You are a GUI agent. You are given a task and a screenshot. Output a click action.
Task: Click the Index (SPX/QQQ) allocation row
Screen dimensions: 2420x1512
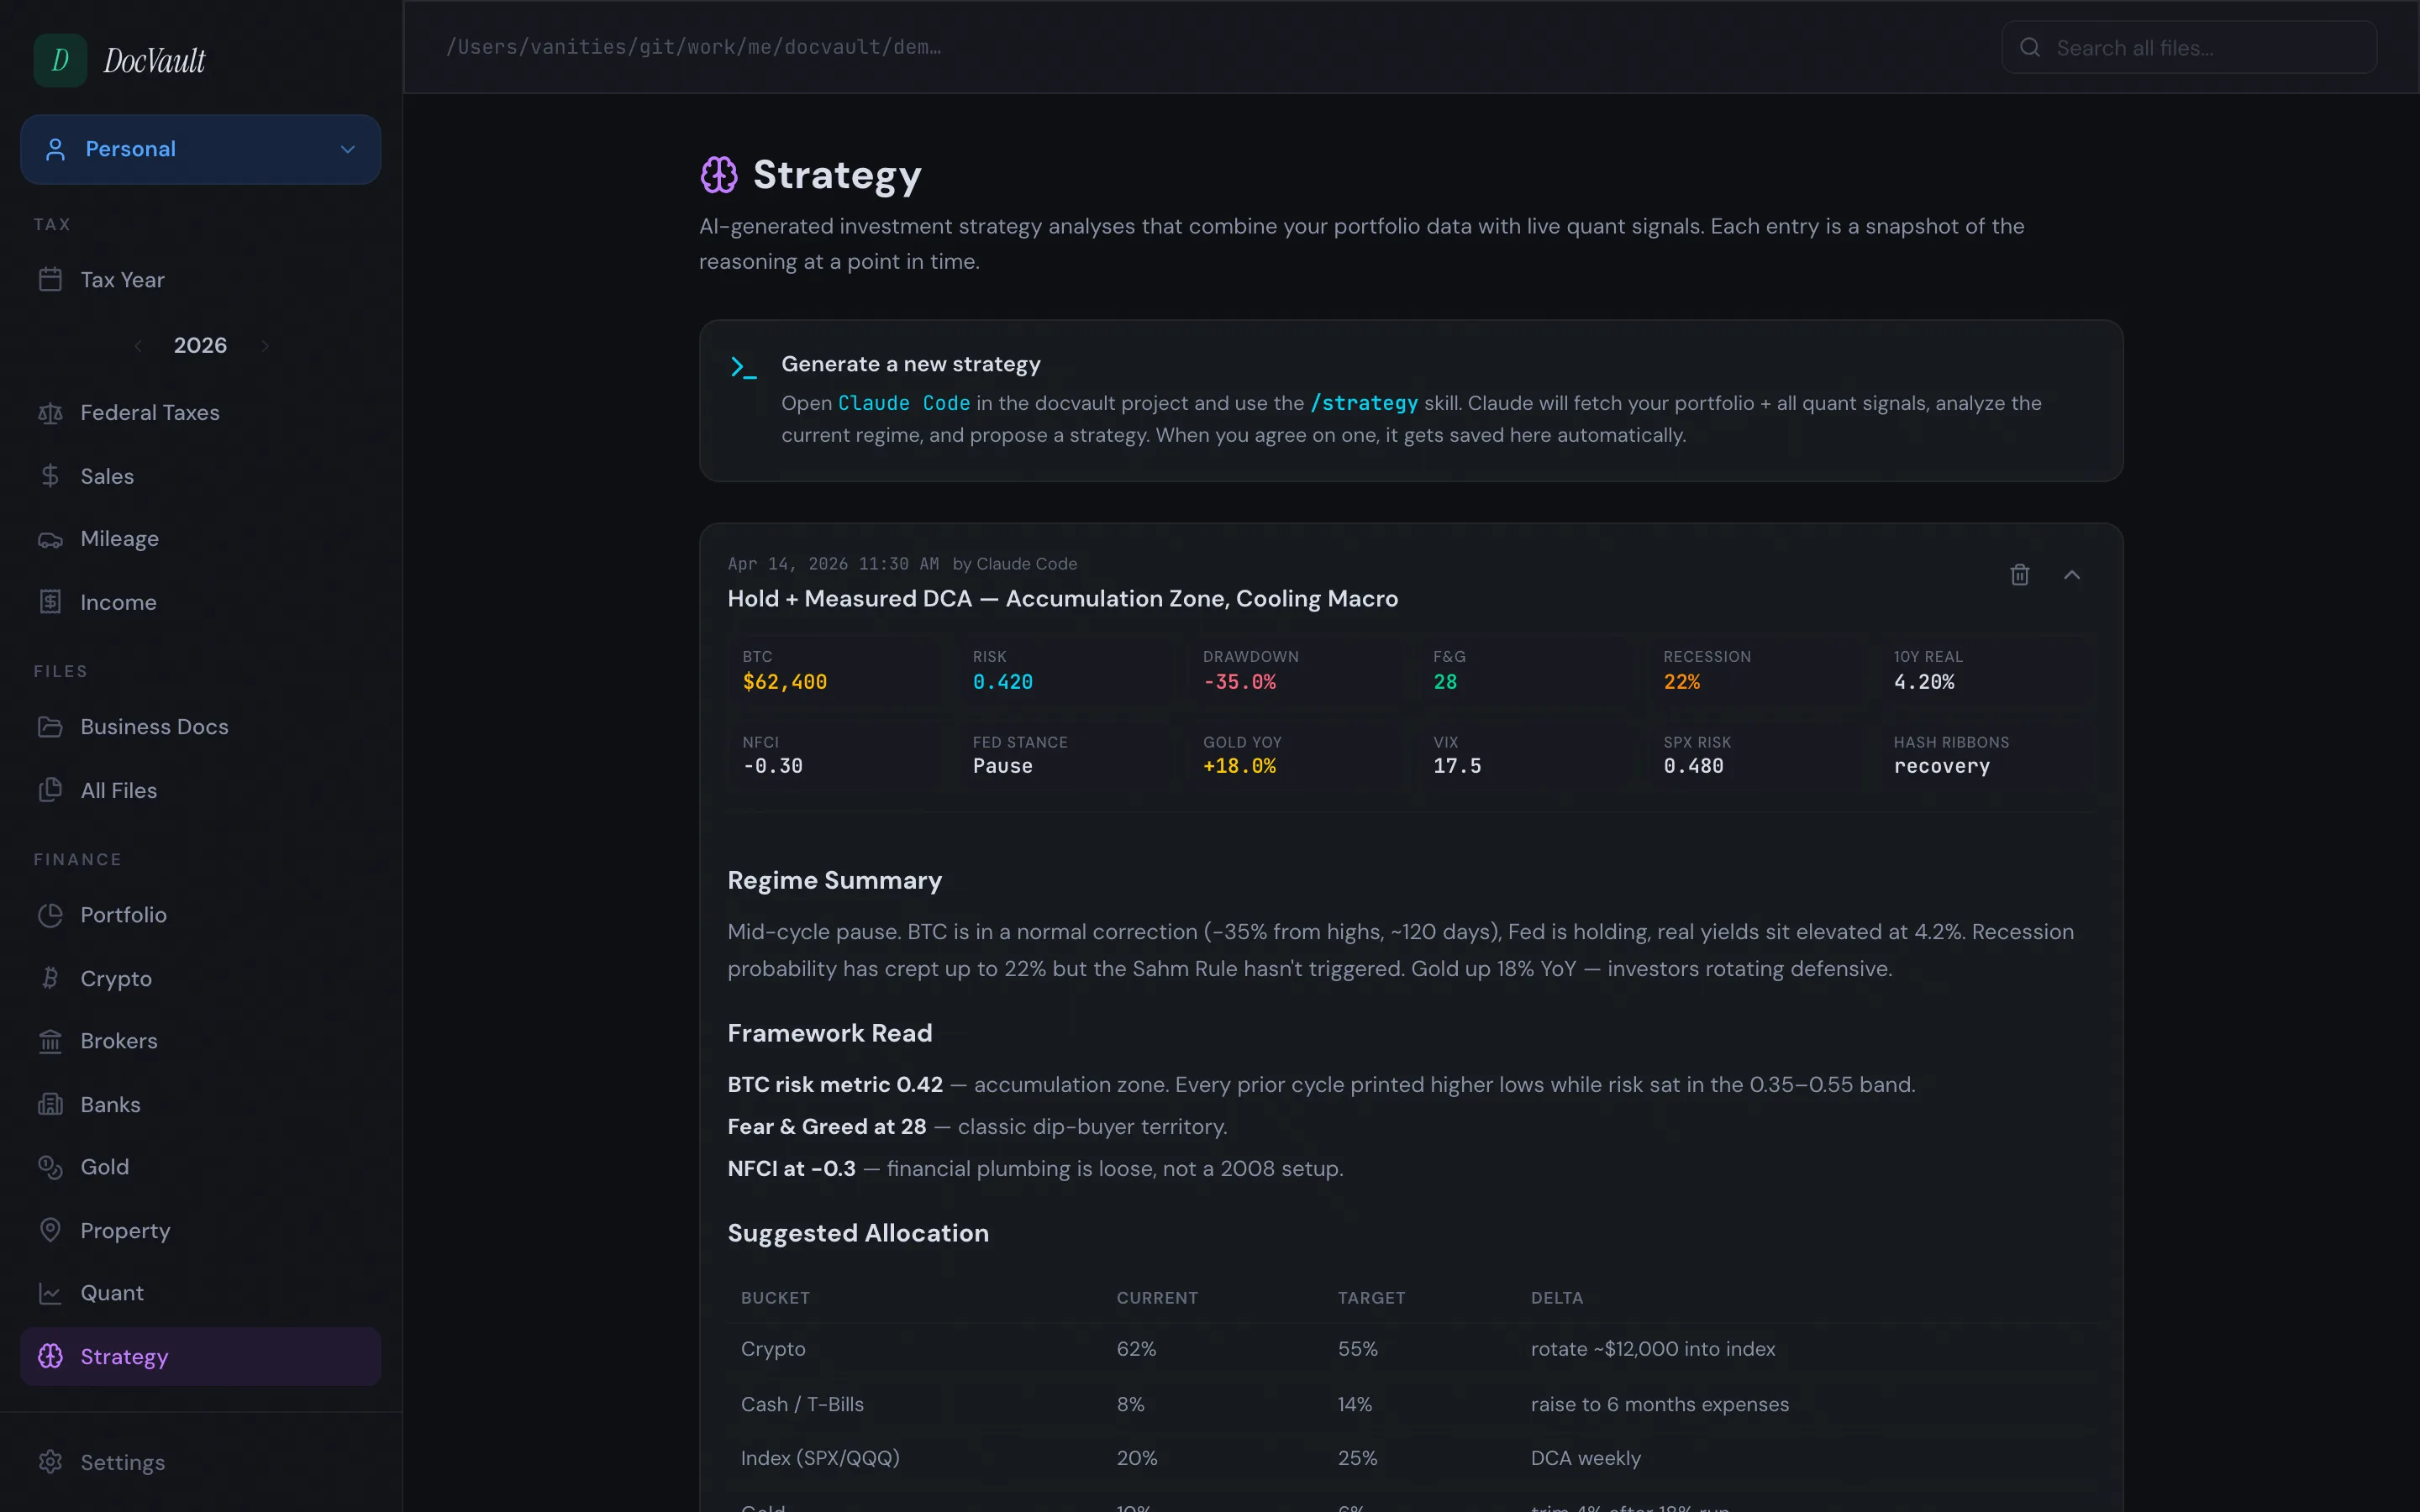coord(1411,1458)
